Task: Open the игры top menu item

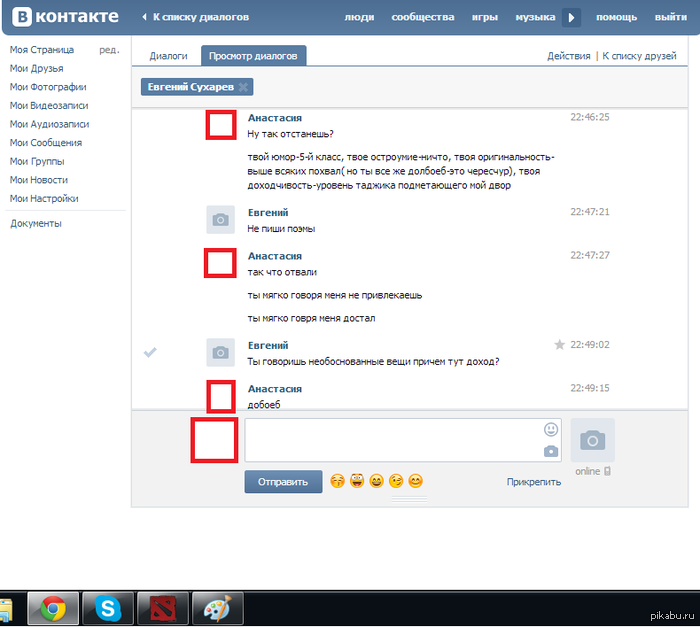Action: coord(485,17)
